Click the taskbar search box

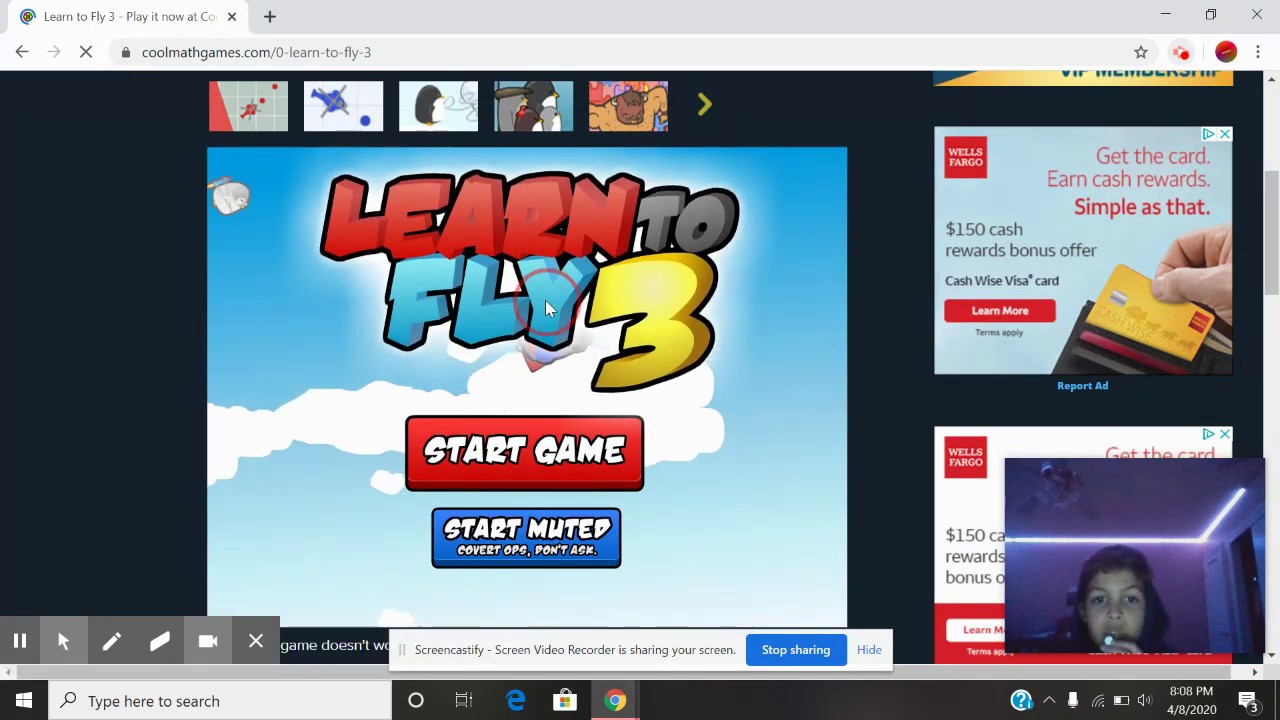tap(220, 701)
